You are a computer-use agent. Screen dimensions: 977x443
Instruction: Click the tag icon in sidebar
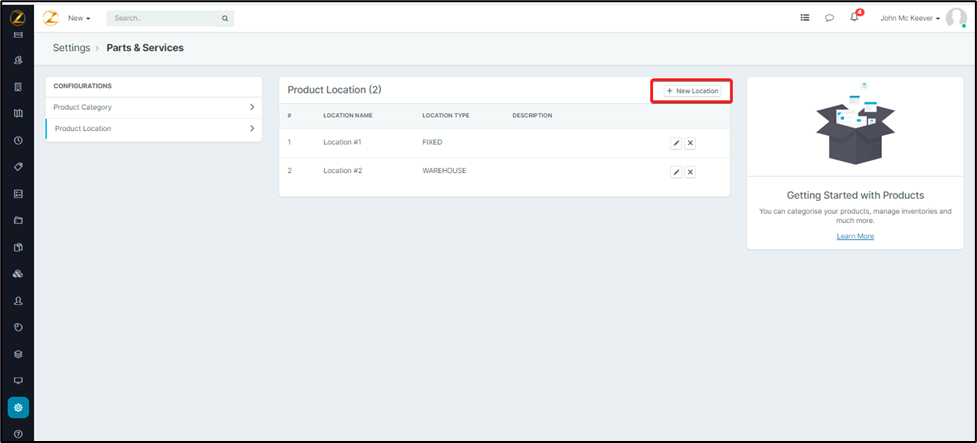[18, 167]
